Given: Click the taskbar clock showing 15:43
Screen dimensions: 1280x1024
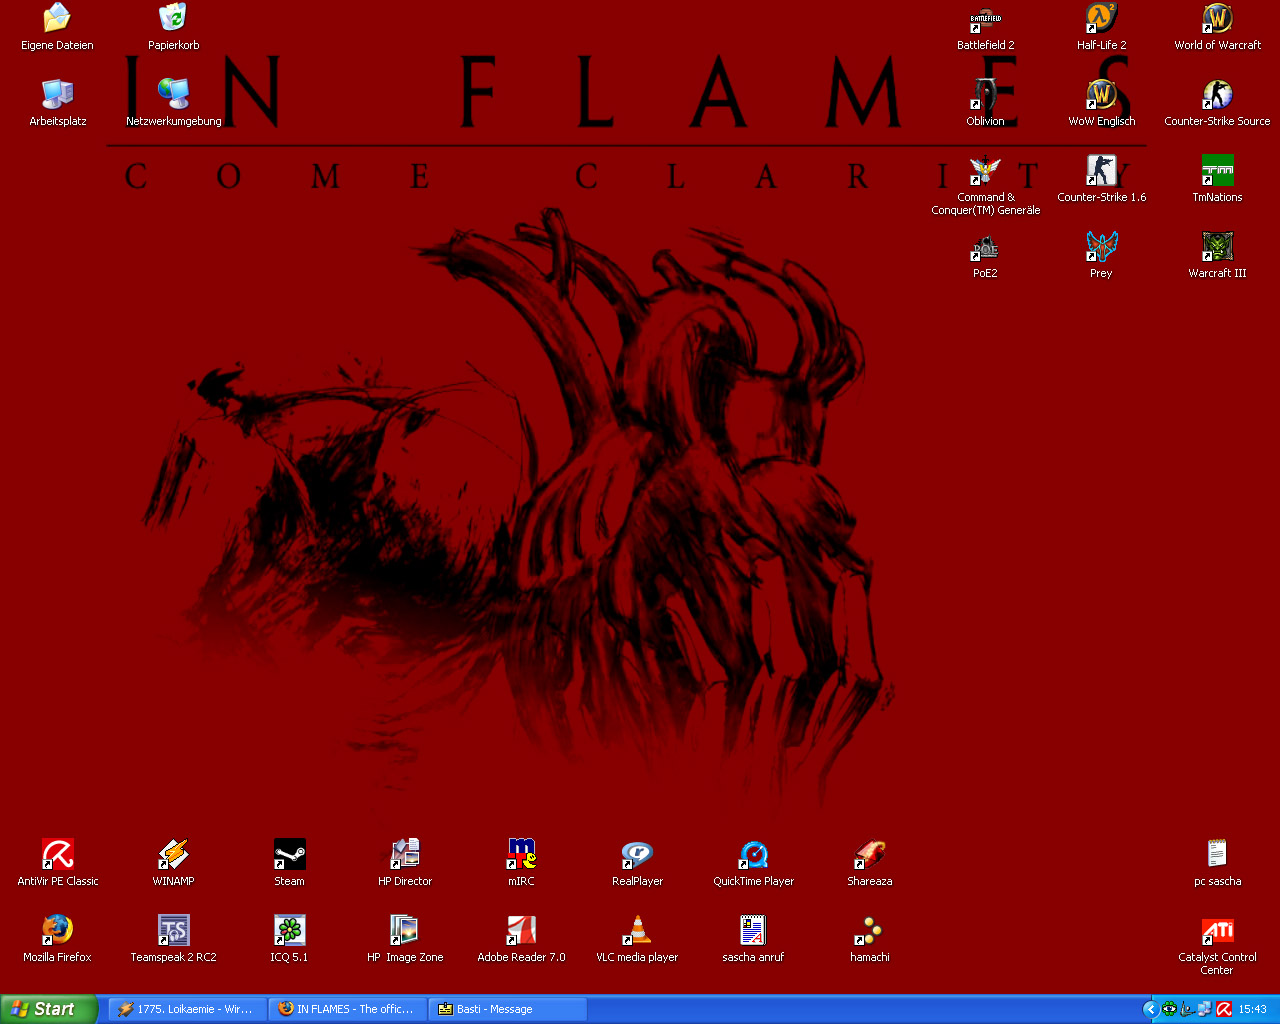Looking at the screenshot, I should tap(1253, 1009).
